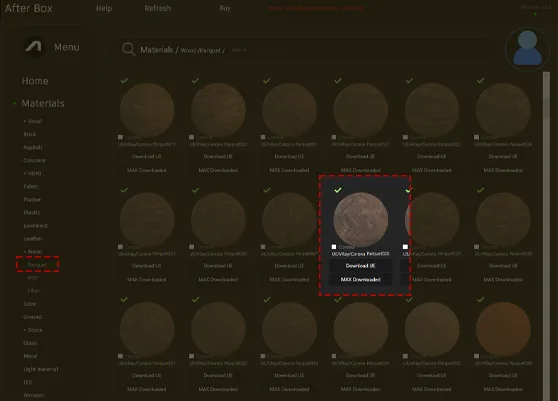Click the green checkmark above Parquet024
Image resolution: width=558 pixels, height=401 pixels.
480,80
